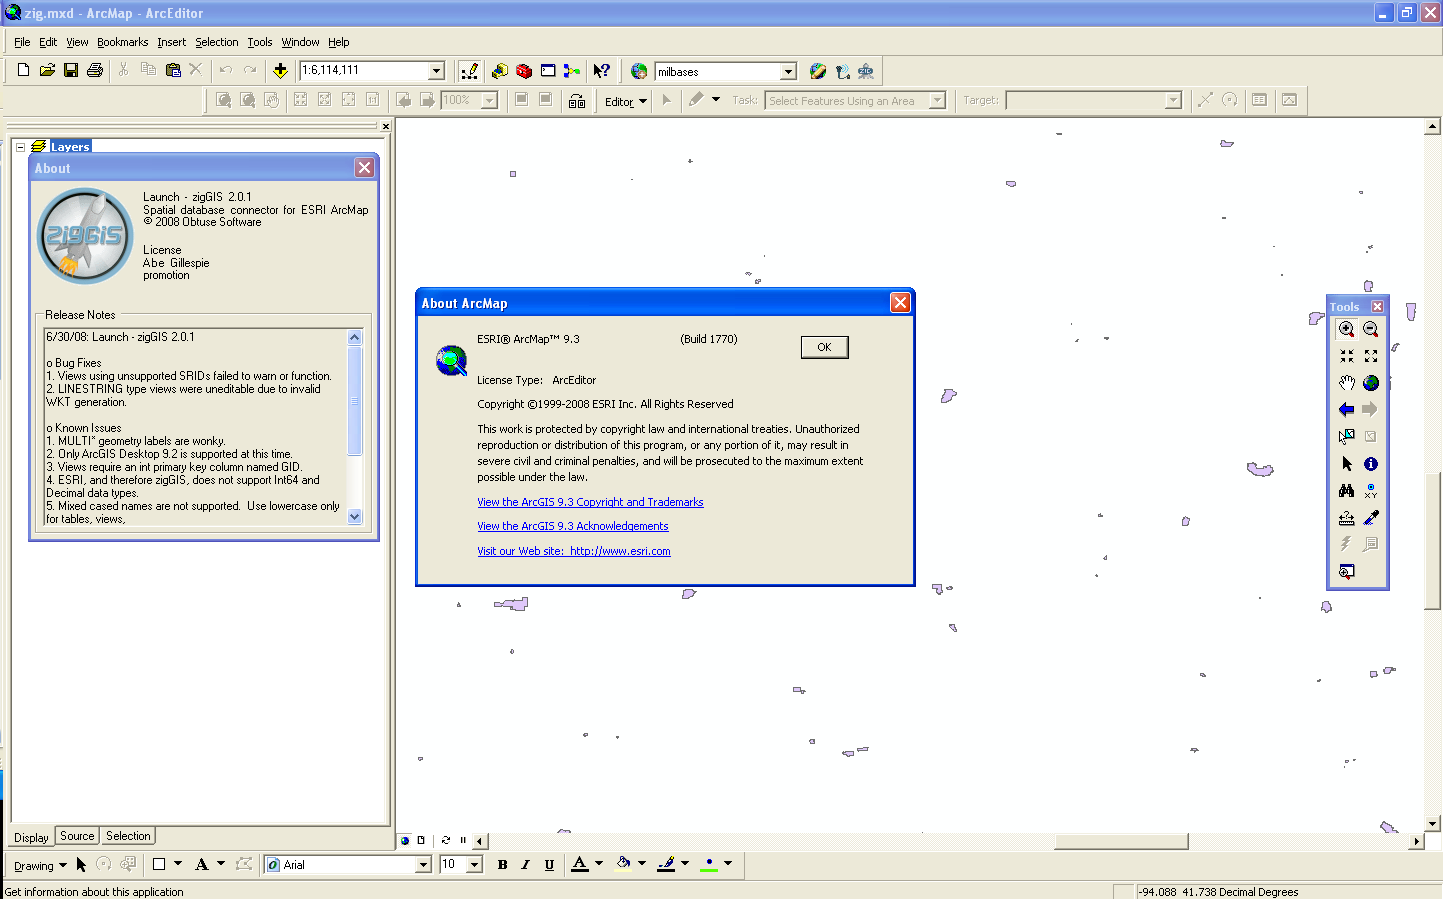Click the Add Data yellow plus icon
This screenshot has width=1443, height=899.
280,70
